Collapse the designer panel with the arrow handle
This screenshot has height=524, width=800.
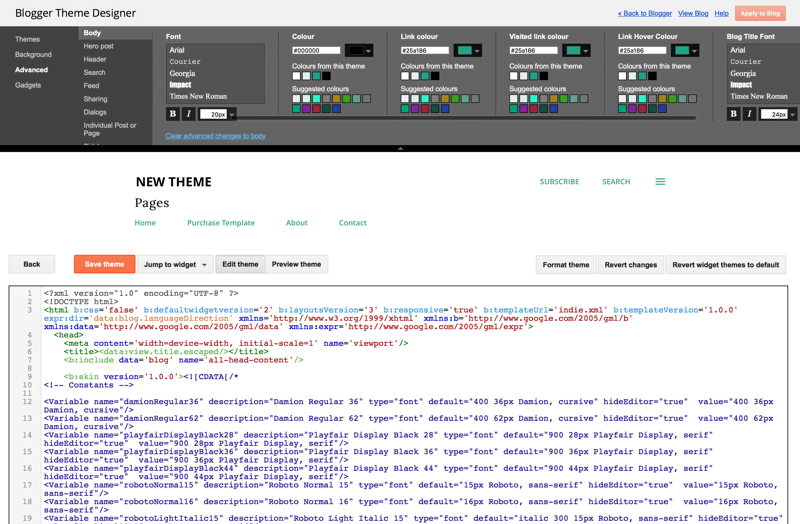pos(400,148)
